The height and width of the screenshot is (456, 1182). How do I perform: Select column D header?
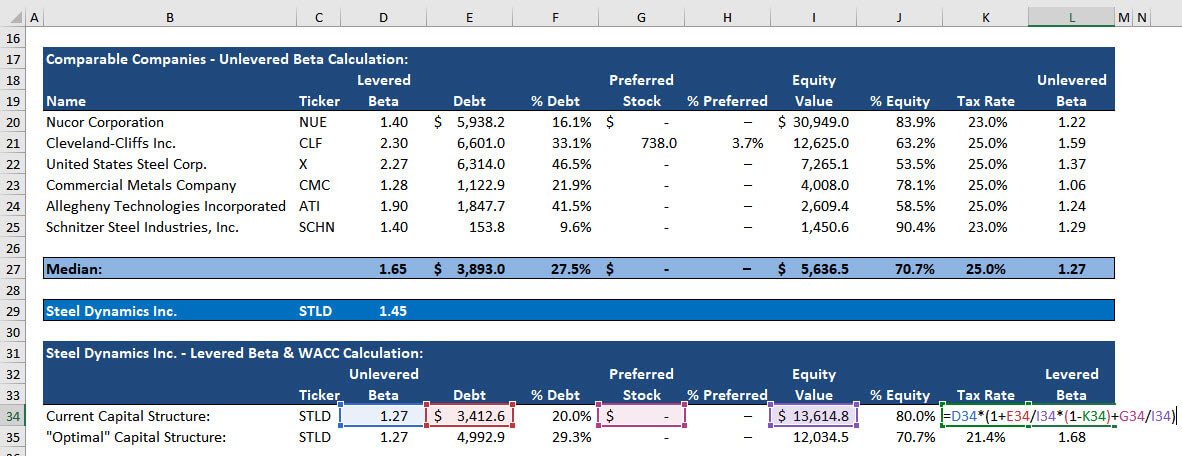pos(384,17)
